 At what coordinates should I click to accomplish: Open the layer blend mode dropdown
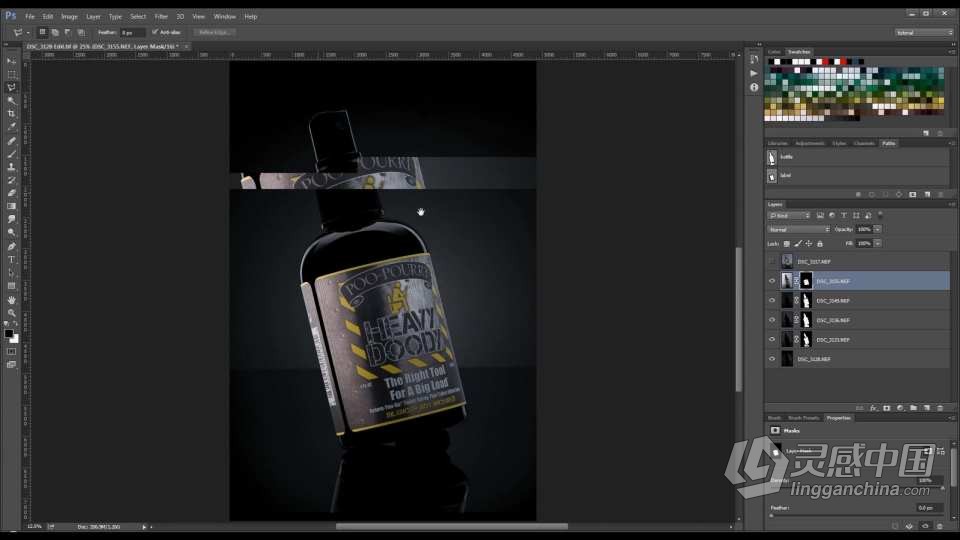tap(798, 229)
